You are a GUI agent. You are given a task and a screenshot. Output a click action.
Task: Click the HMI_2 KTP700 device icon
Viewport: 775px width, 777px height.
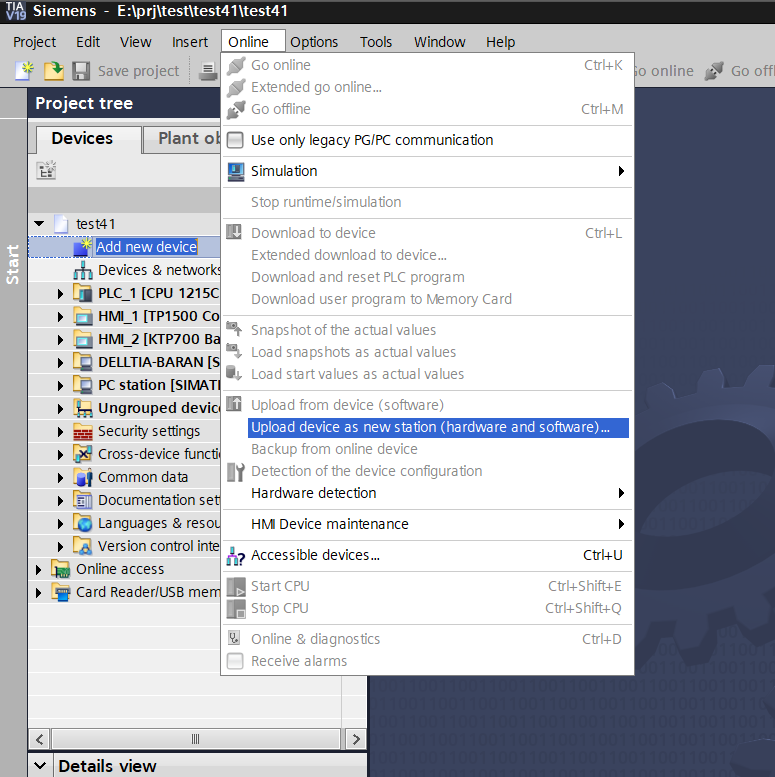pyautogui.click(x=83, y=339)
